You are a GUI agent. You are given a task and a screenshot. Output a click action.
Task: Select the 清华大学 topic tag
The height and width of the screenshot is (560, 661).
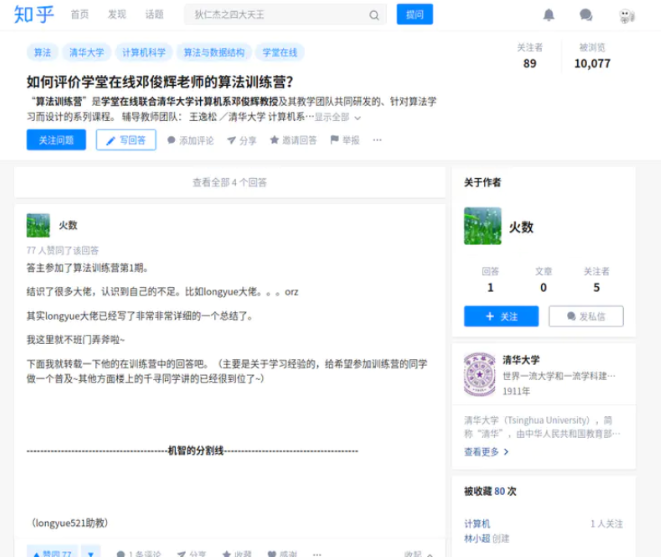coord(86,53)
